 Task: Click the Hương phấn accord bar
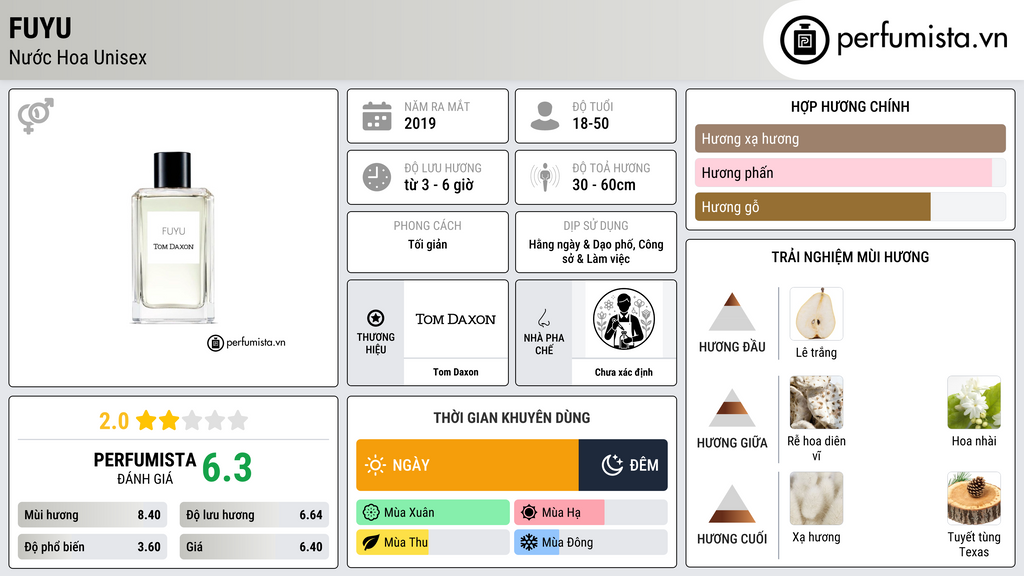(x=850, y=172)
